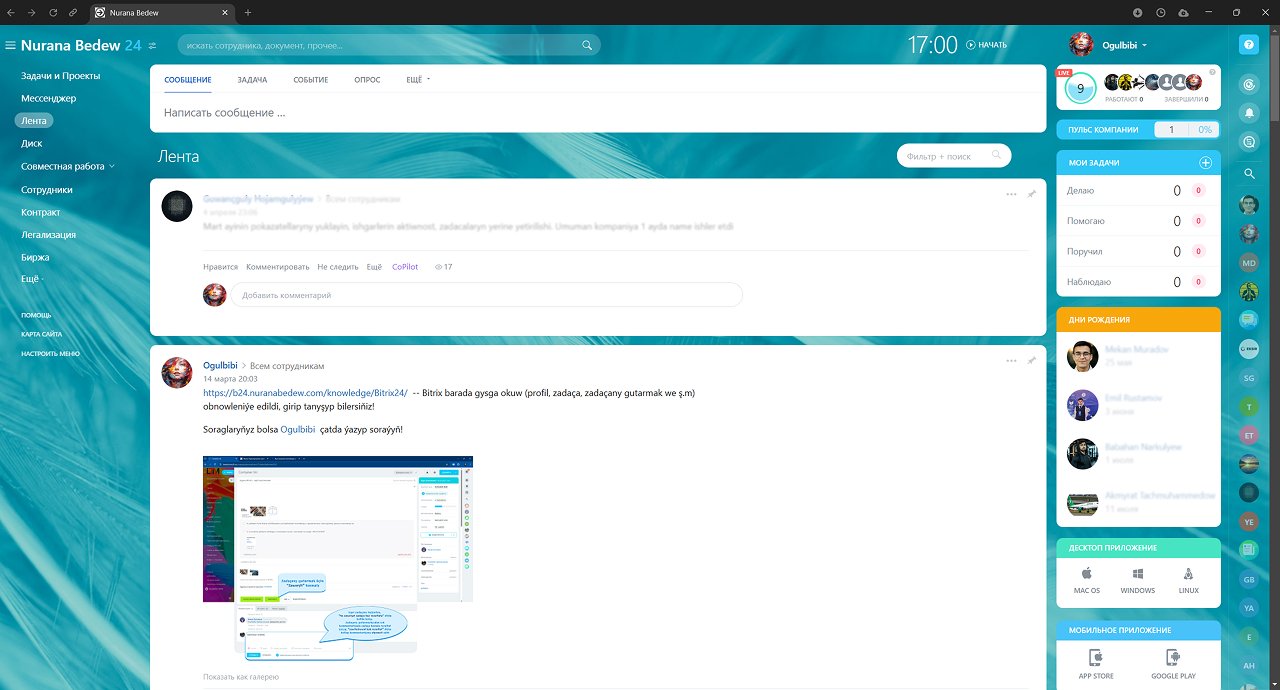Download the Mac OS desktop app
Viewport: 1280px width, 690px height.
tap(1087, 580)
